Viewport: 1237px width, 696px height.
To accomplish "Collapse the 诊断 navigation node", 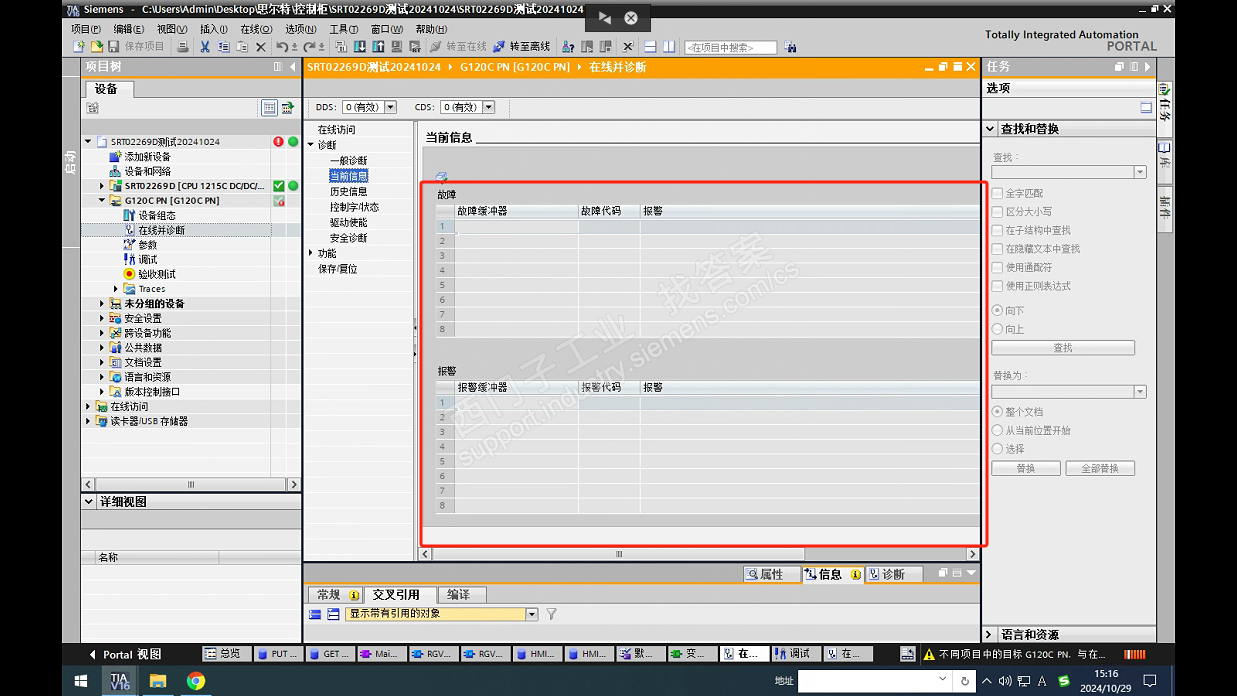I will (x=310, y=145).
